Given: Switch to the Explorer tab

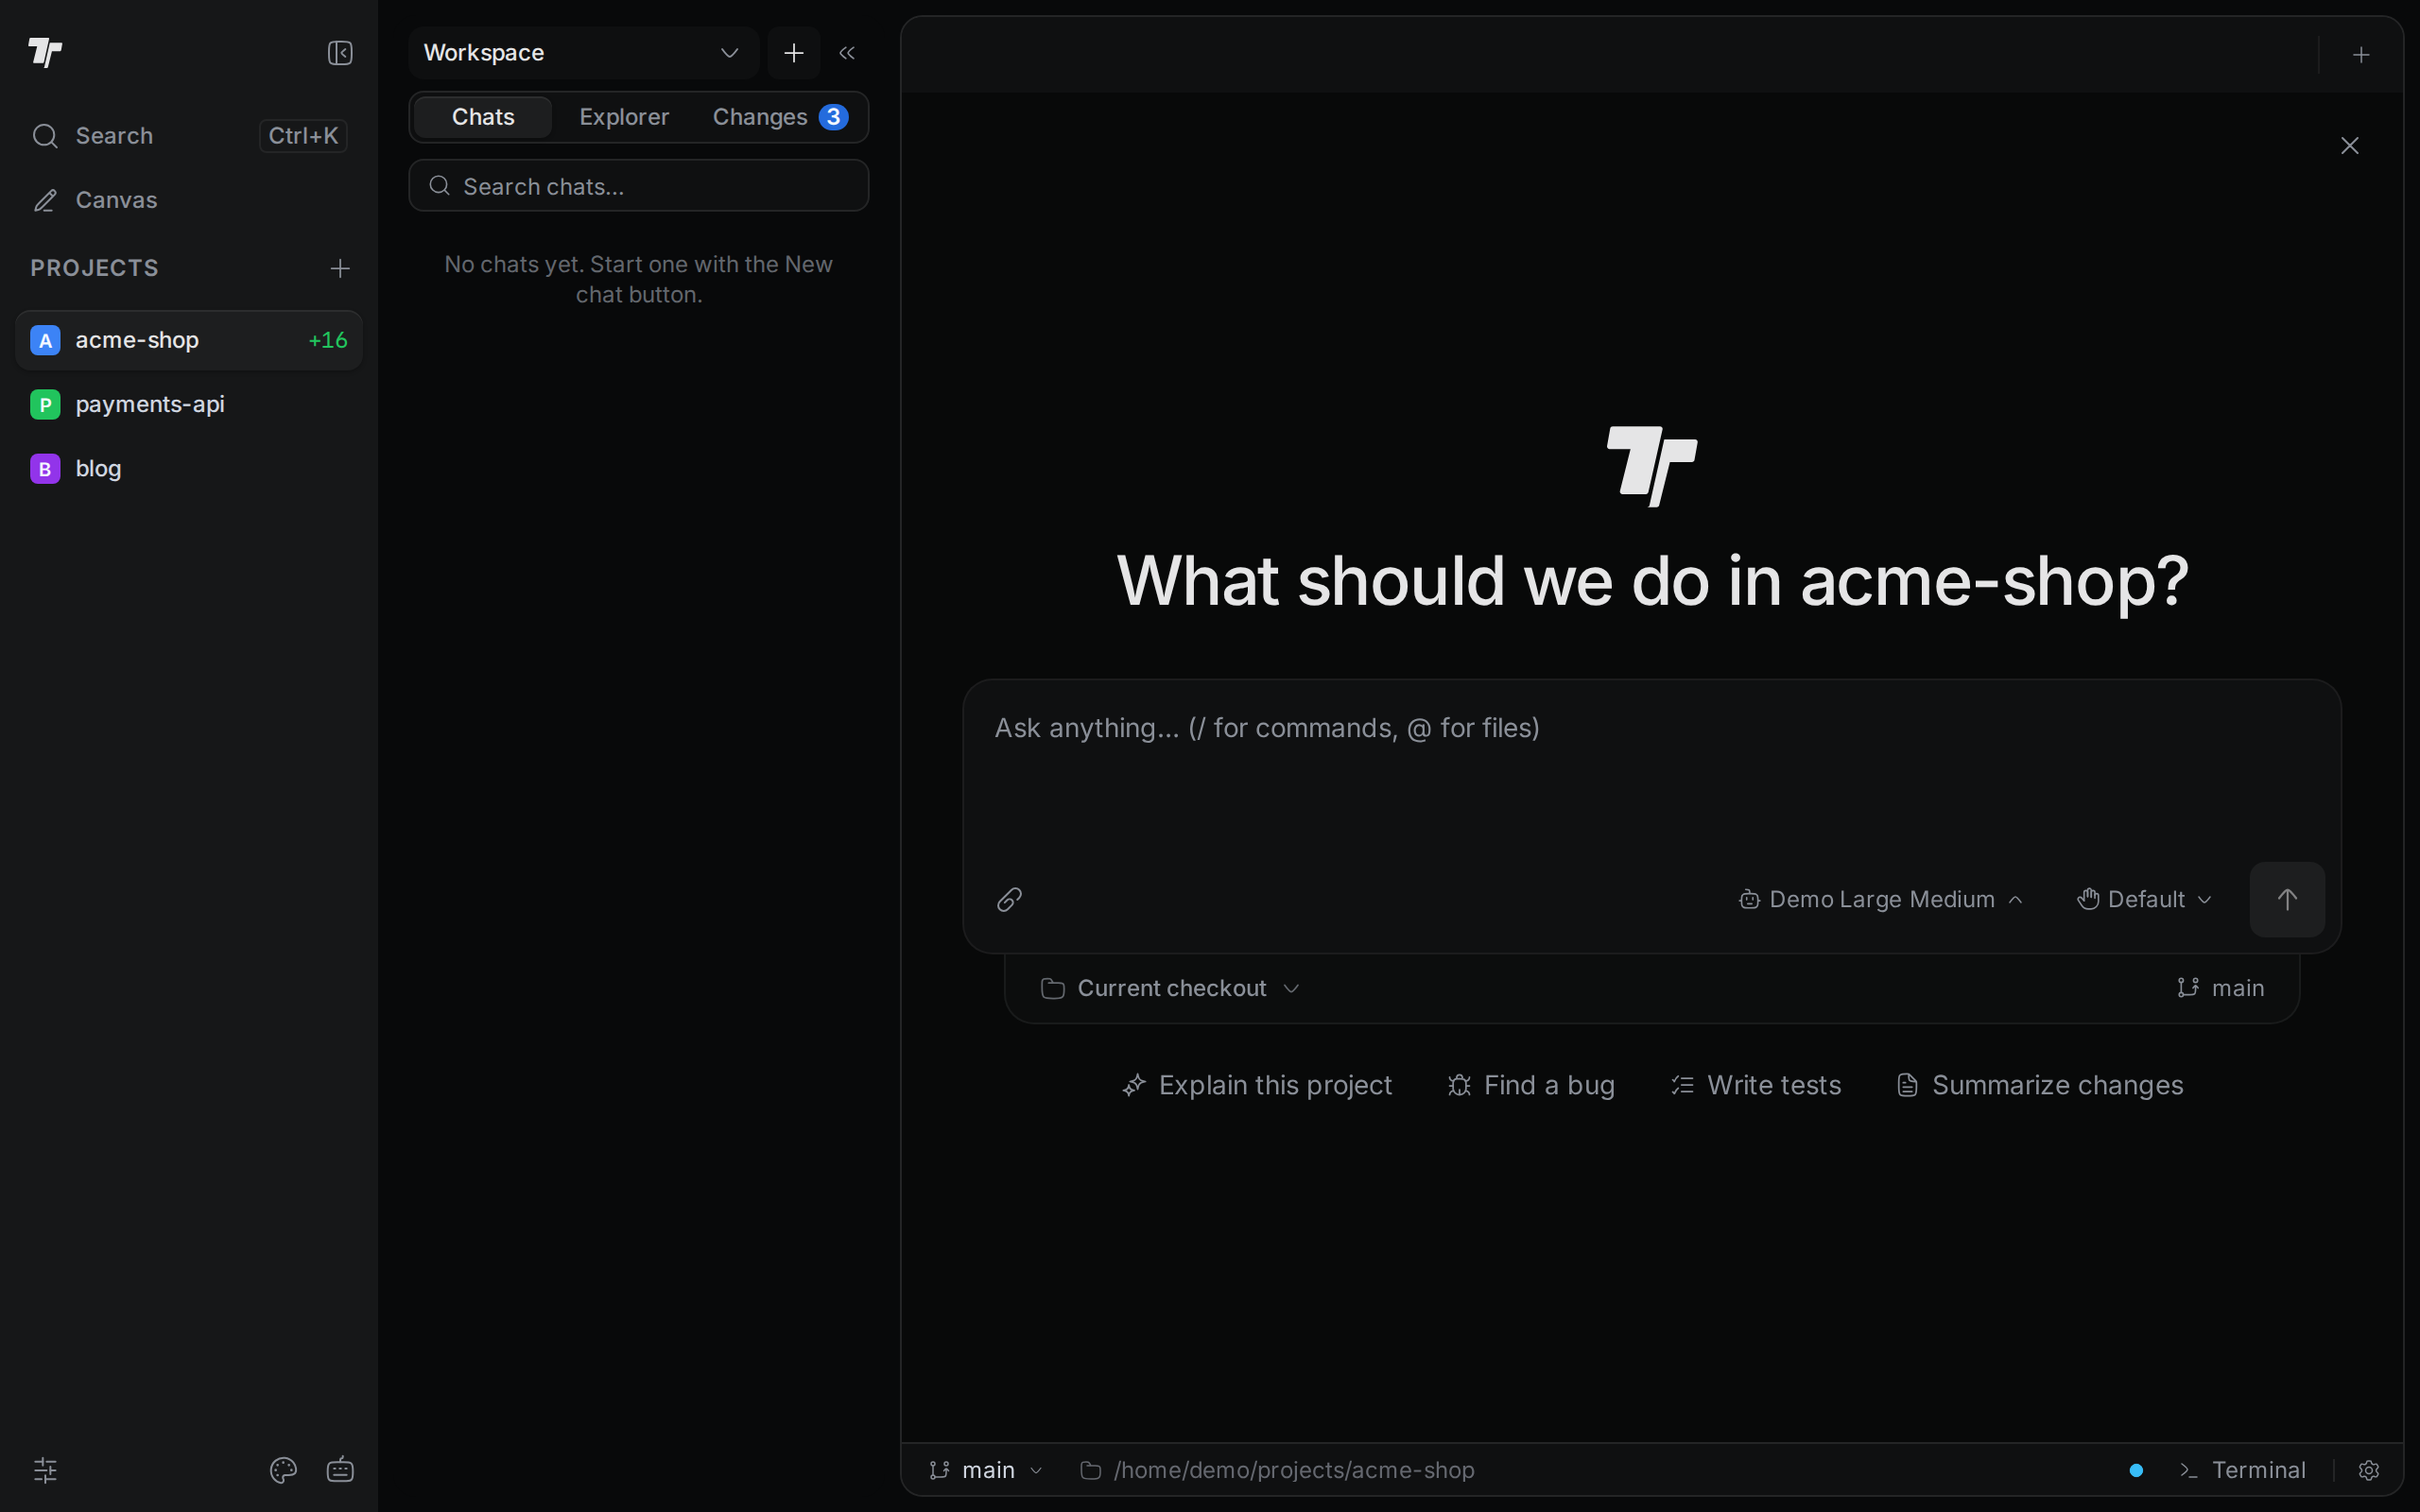Looking at the screenshot, I should [624, 117].
